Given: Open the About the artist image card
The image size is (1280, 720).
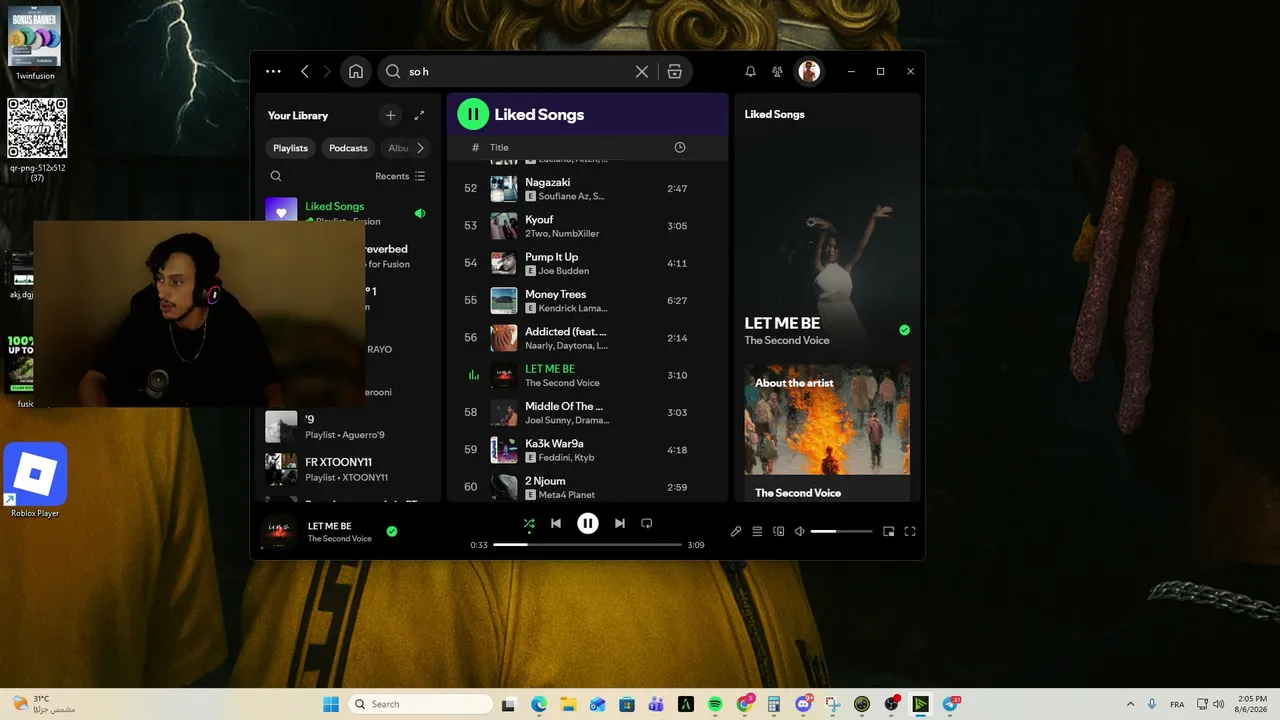Looking at the screenshot, I should (x=827, y=419).
